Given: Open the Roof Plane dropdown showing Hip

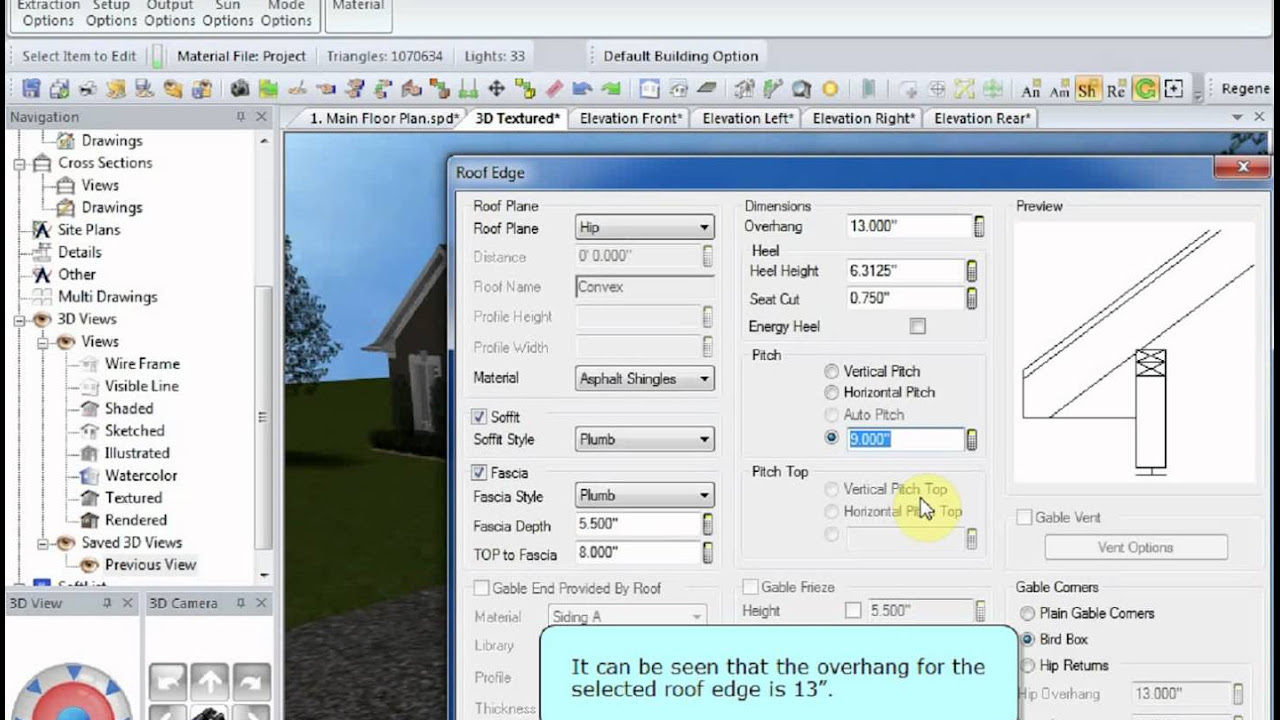Looking at the screenshot, I should (645, 228).
